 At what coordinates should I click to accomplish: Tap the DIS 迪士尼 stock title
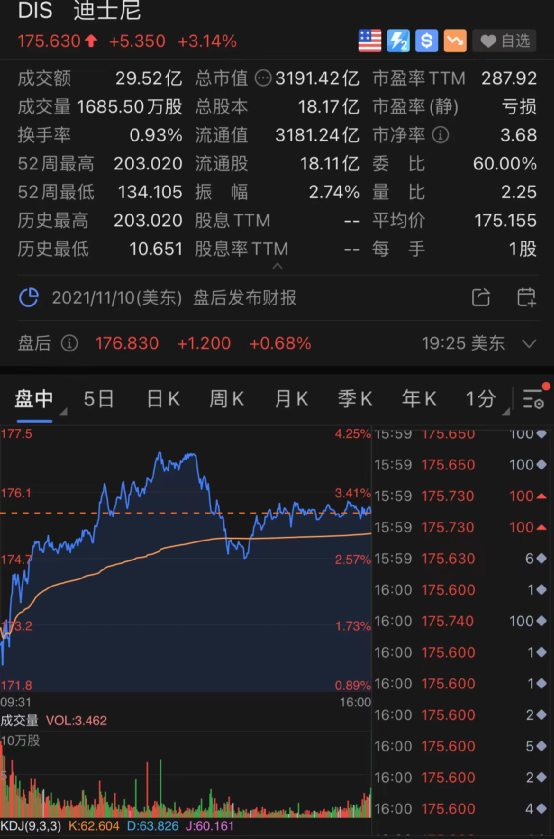point(79,11)
